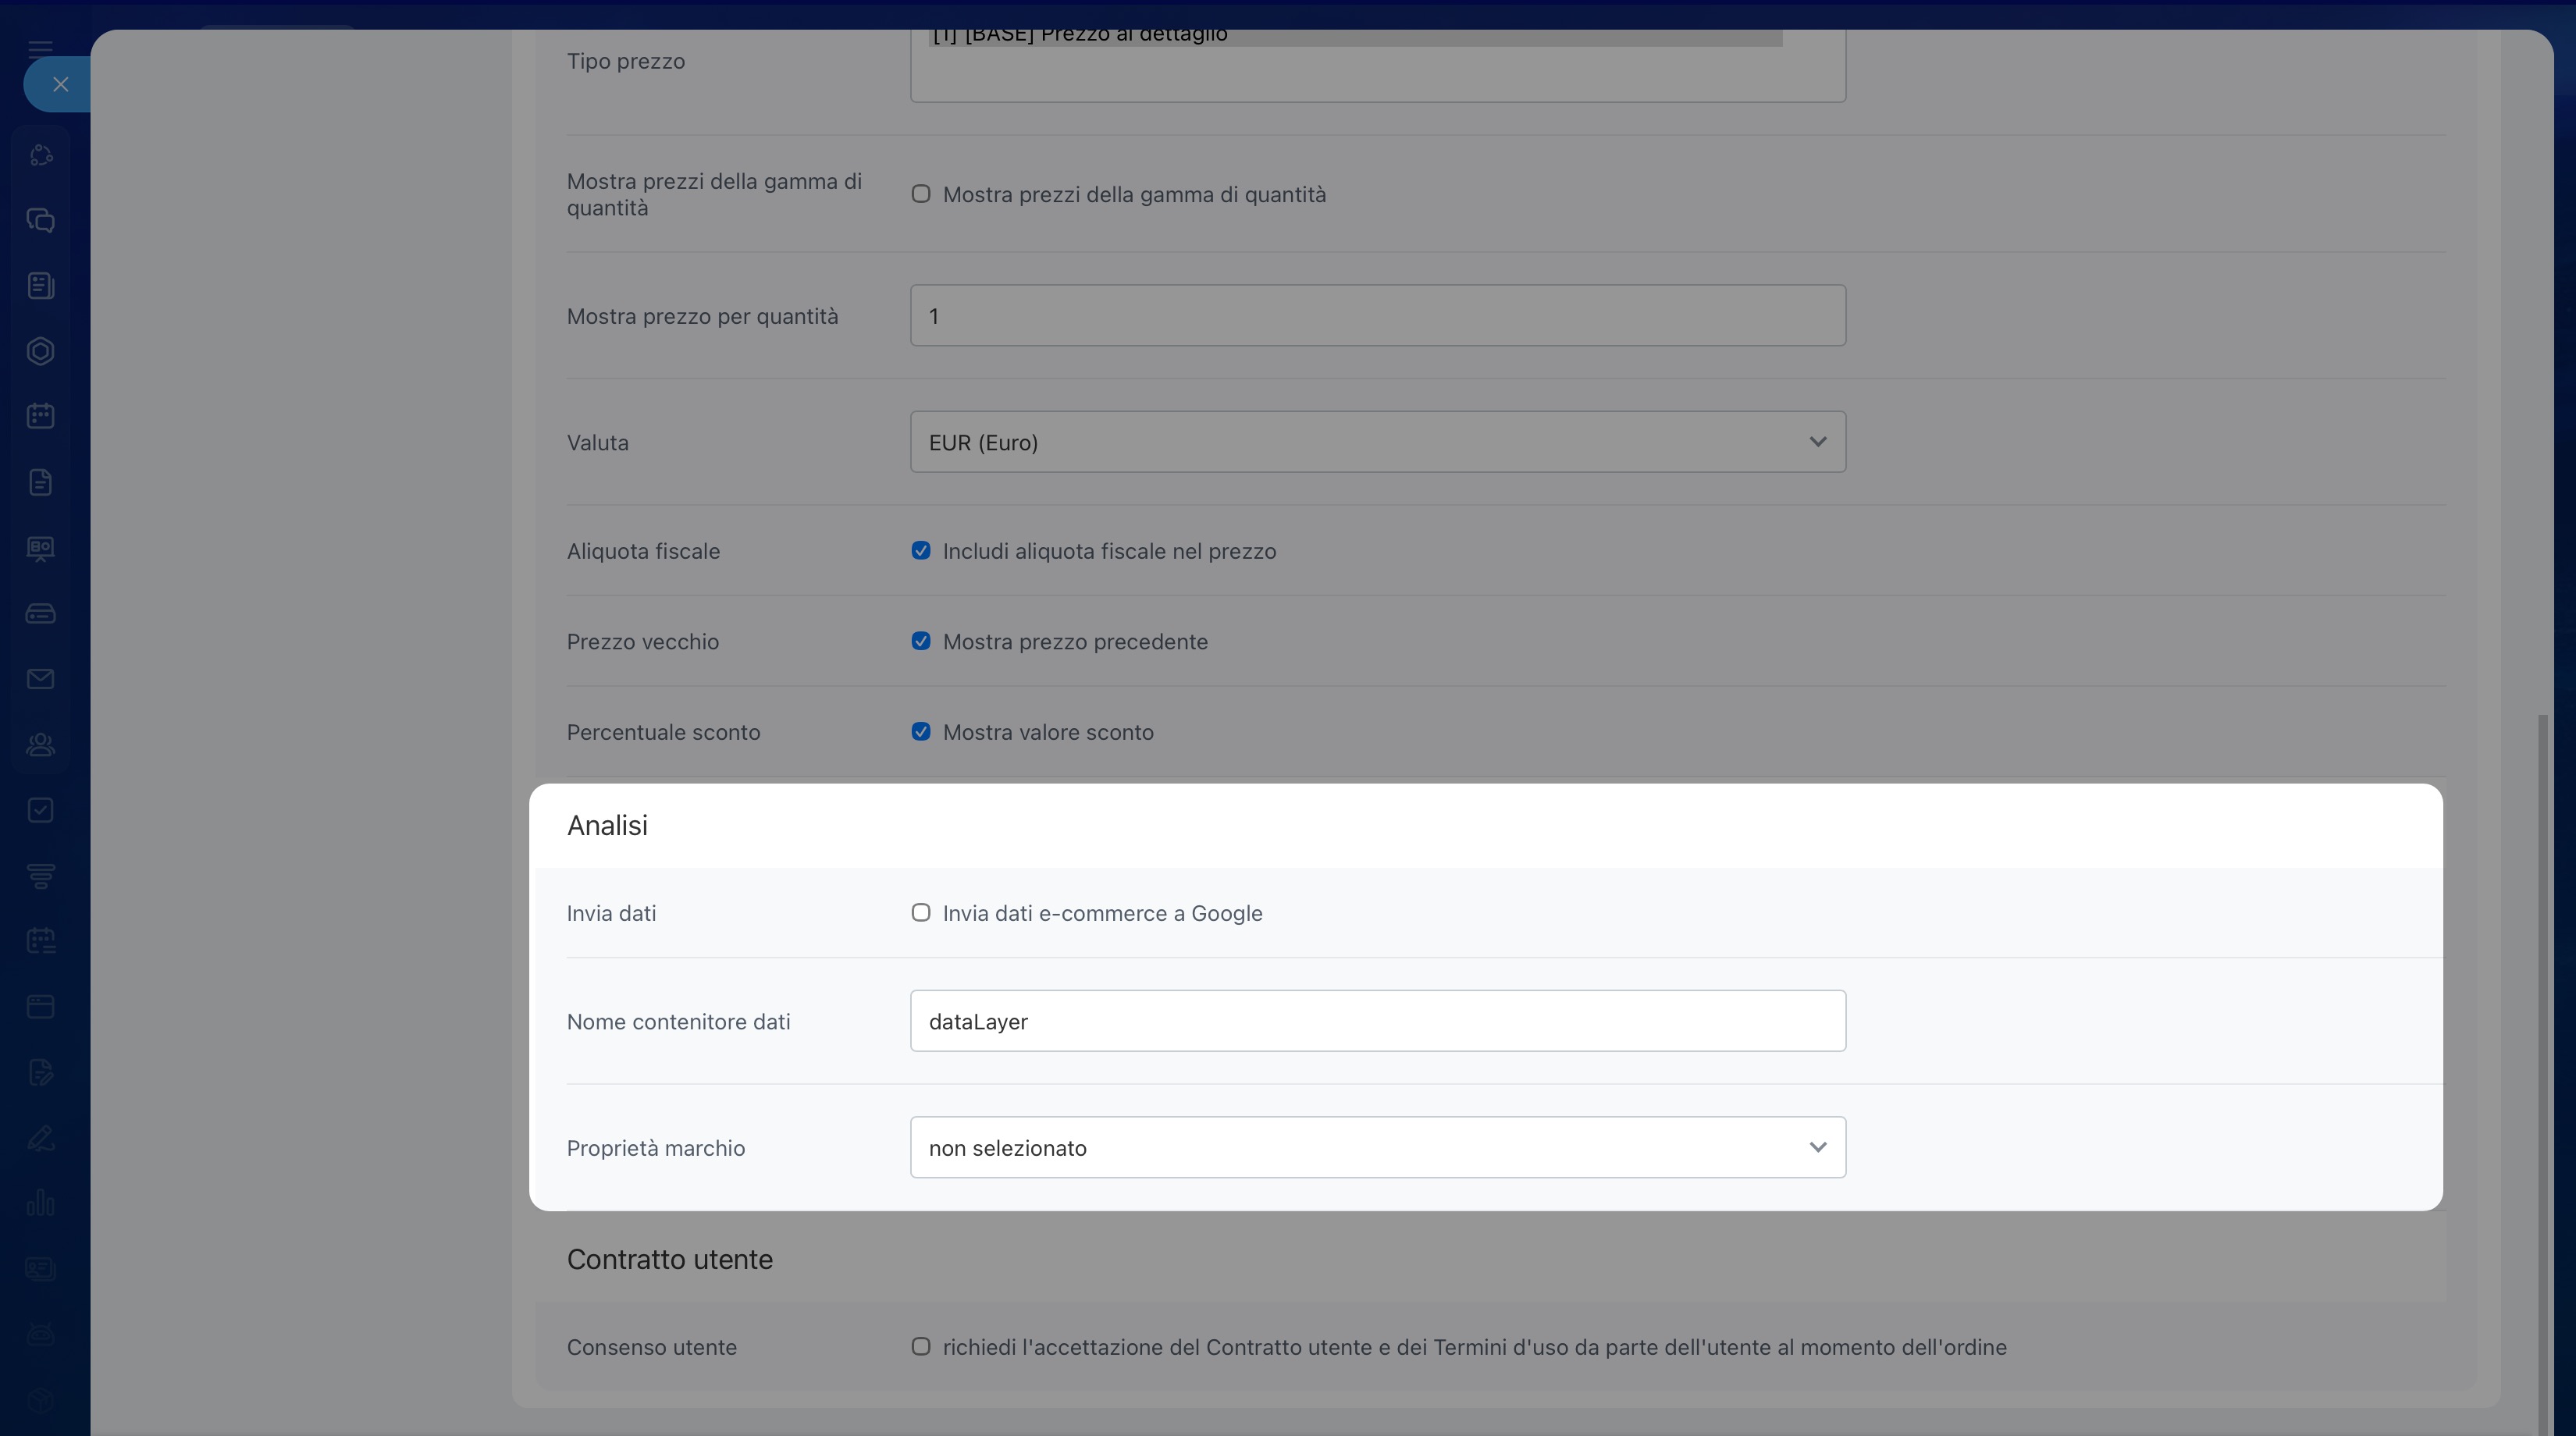
Task: Click the 'Mostra prezzo per quantità' input field
Action: 1378,316
